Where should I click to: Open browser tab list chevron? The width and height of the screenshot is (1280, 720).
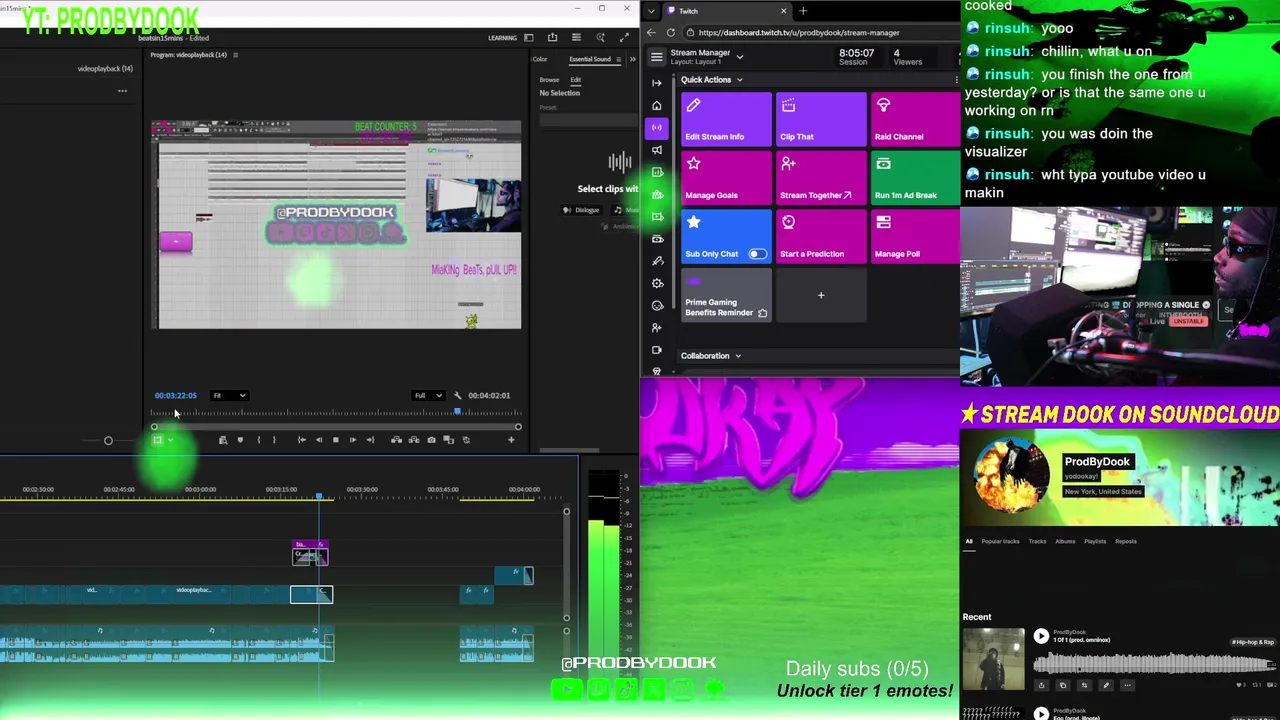pos(652,11)
